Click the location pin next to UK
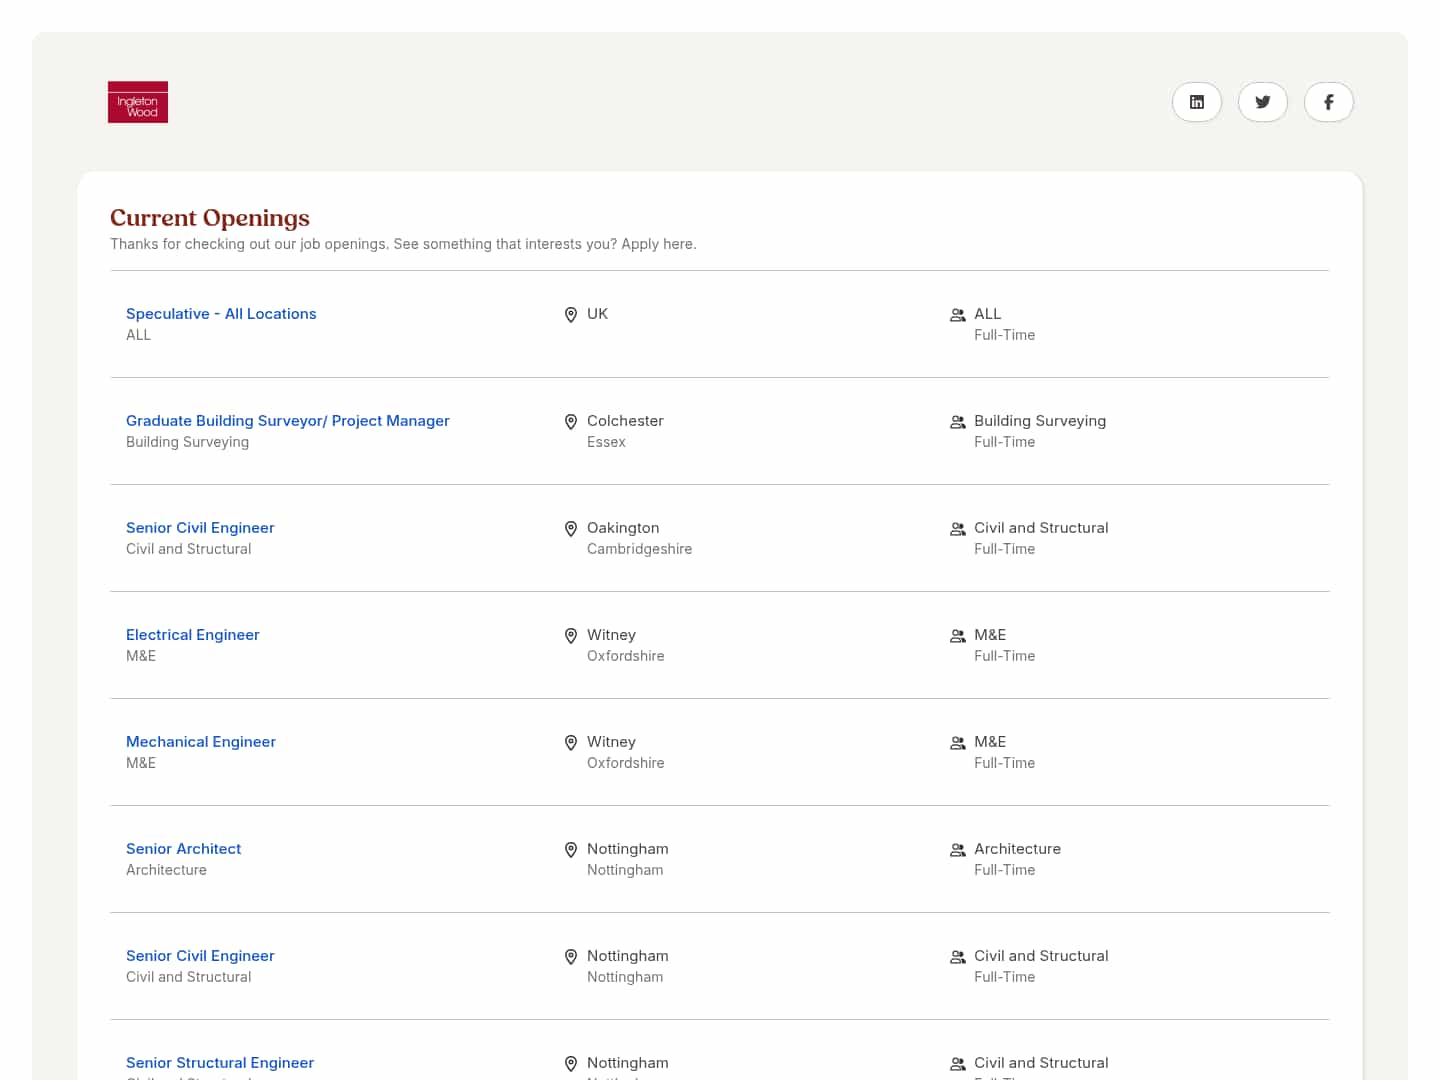The width and height of the screenshot is (1440, 1080). (x=571, y=315)
